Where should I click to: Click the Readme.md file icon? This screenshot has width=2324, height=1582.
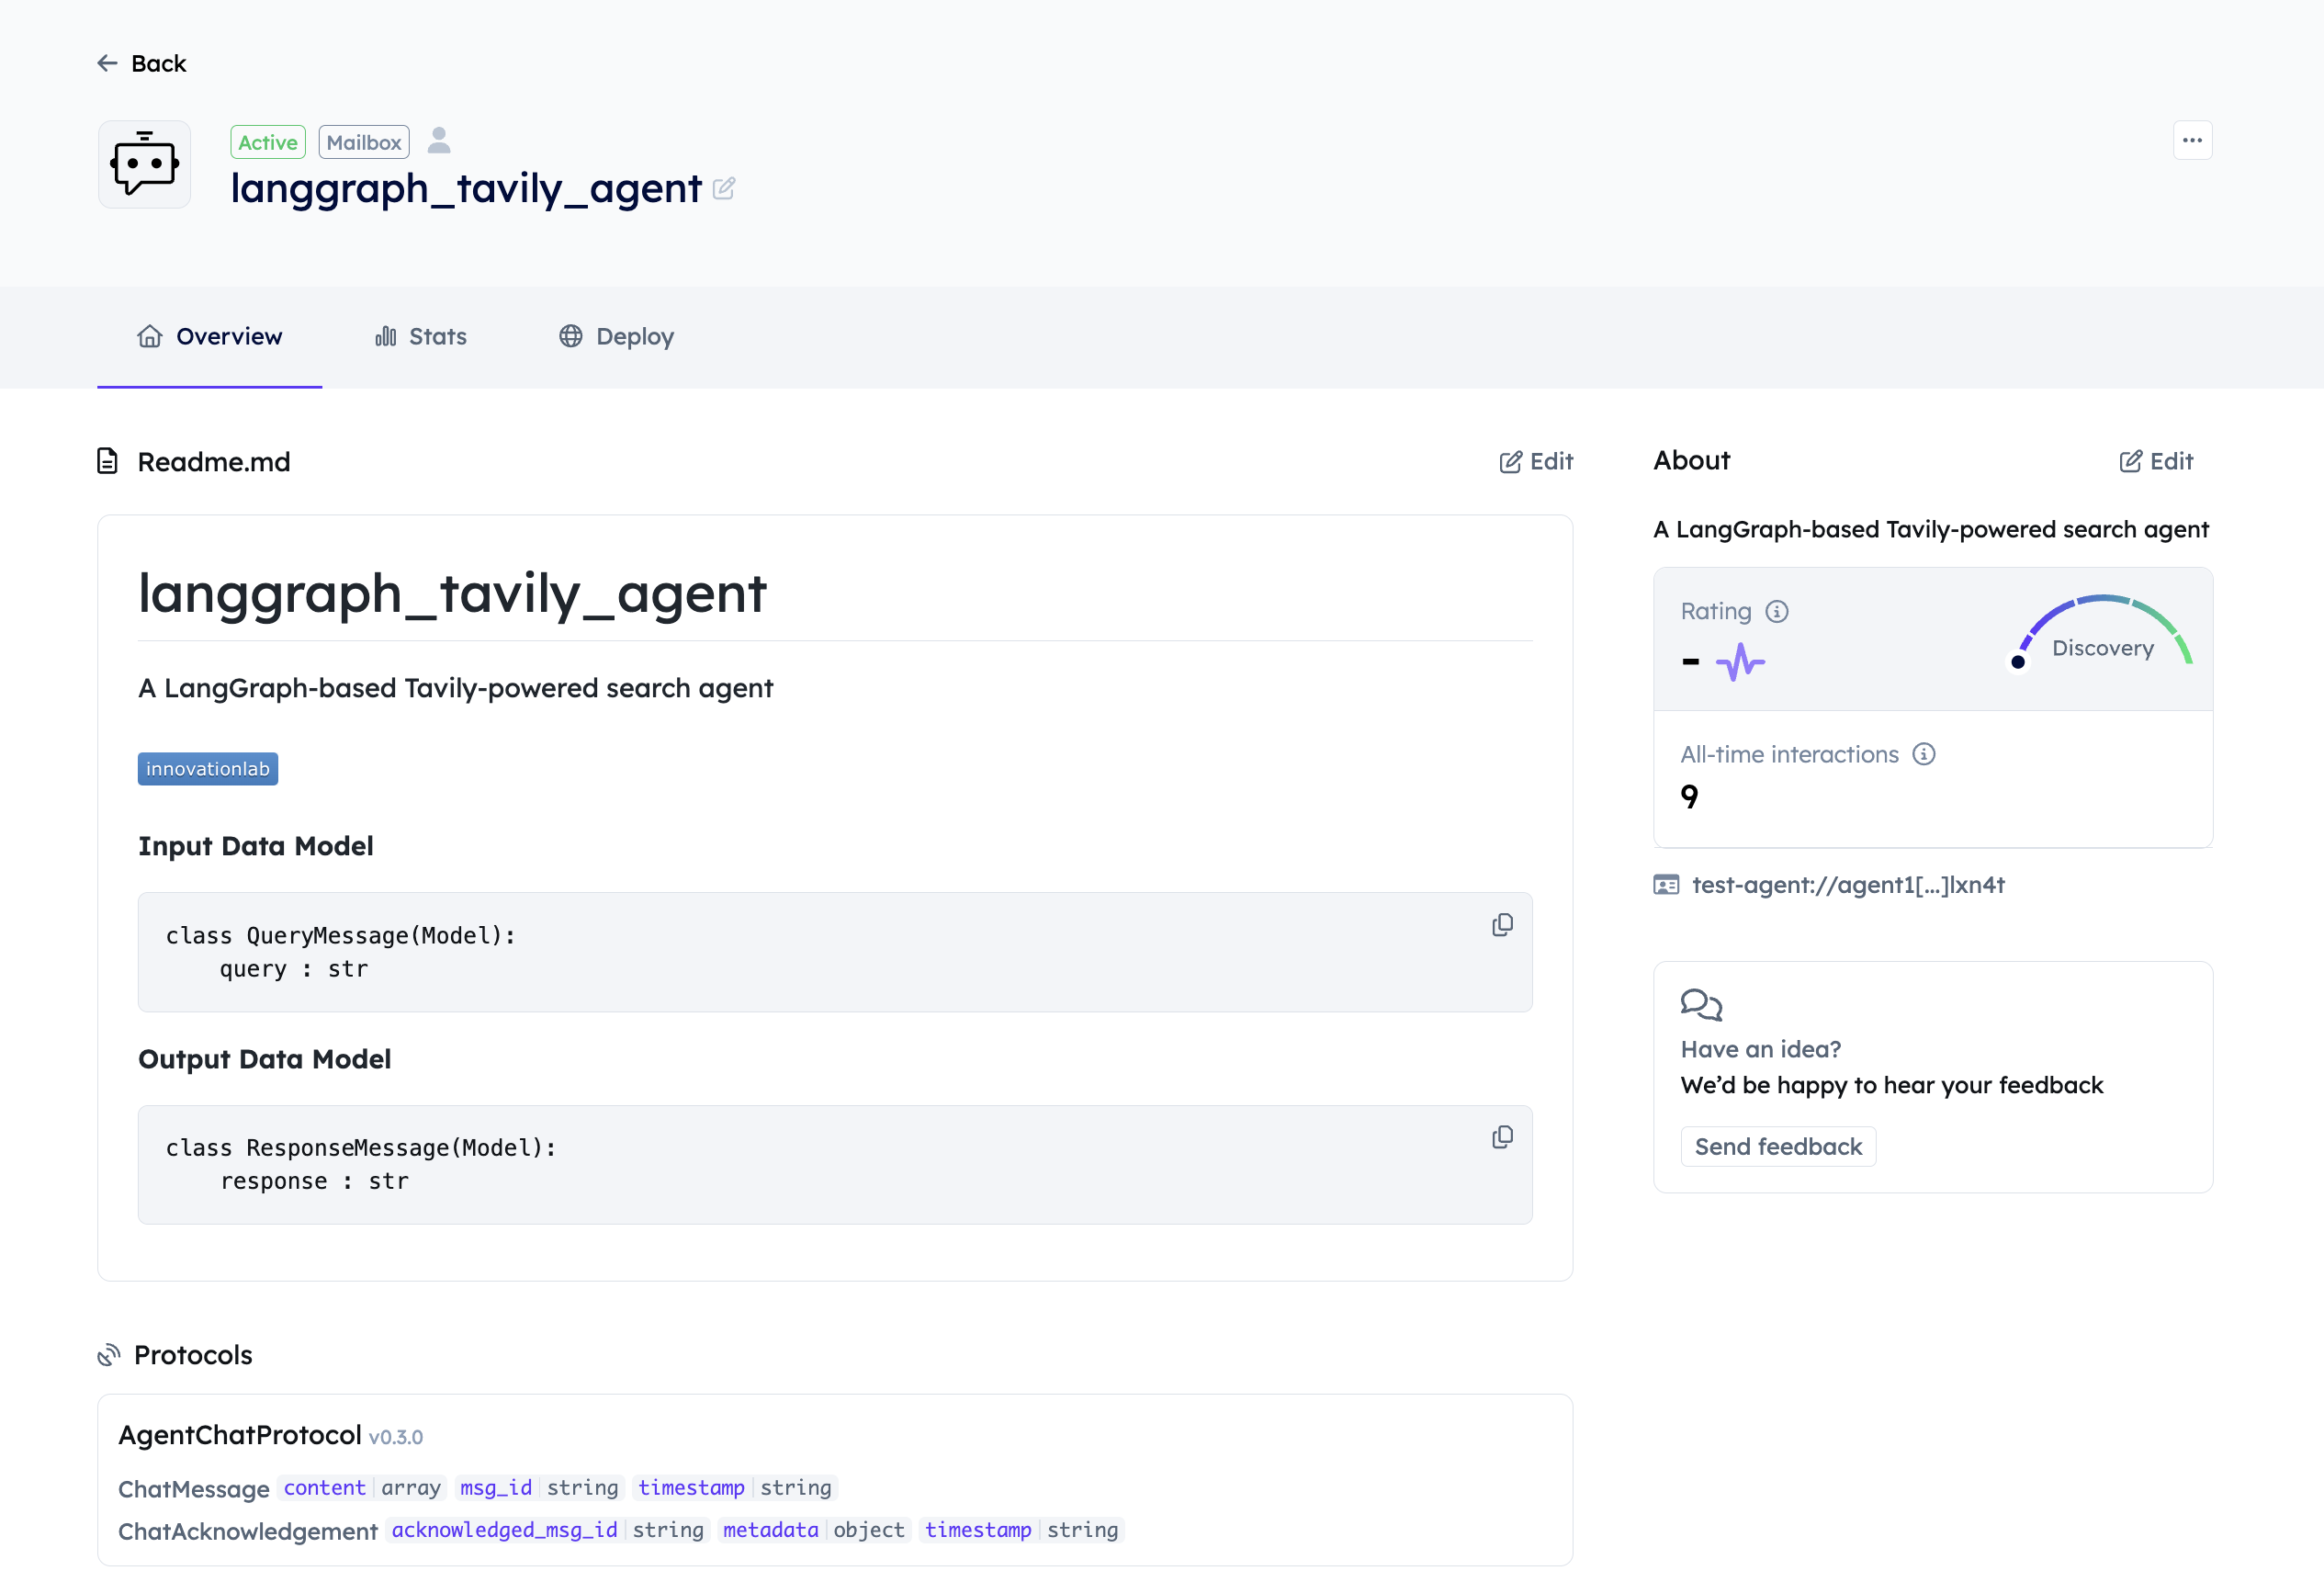click(x=108, y=461)
